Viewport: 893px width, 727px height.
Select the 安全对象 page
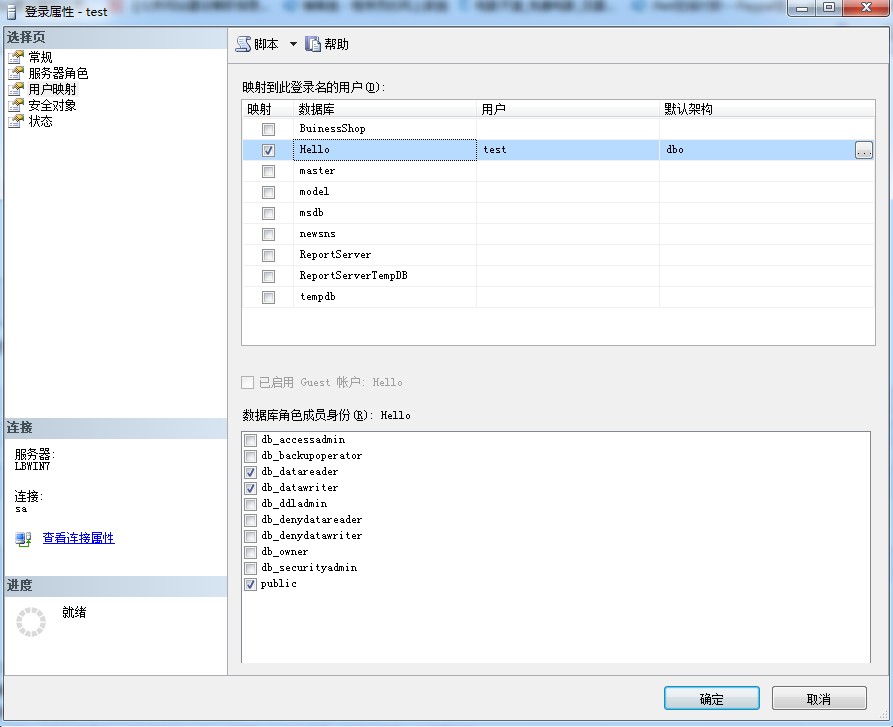click(52, 105)
